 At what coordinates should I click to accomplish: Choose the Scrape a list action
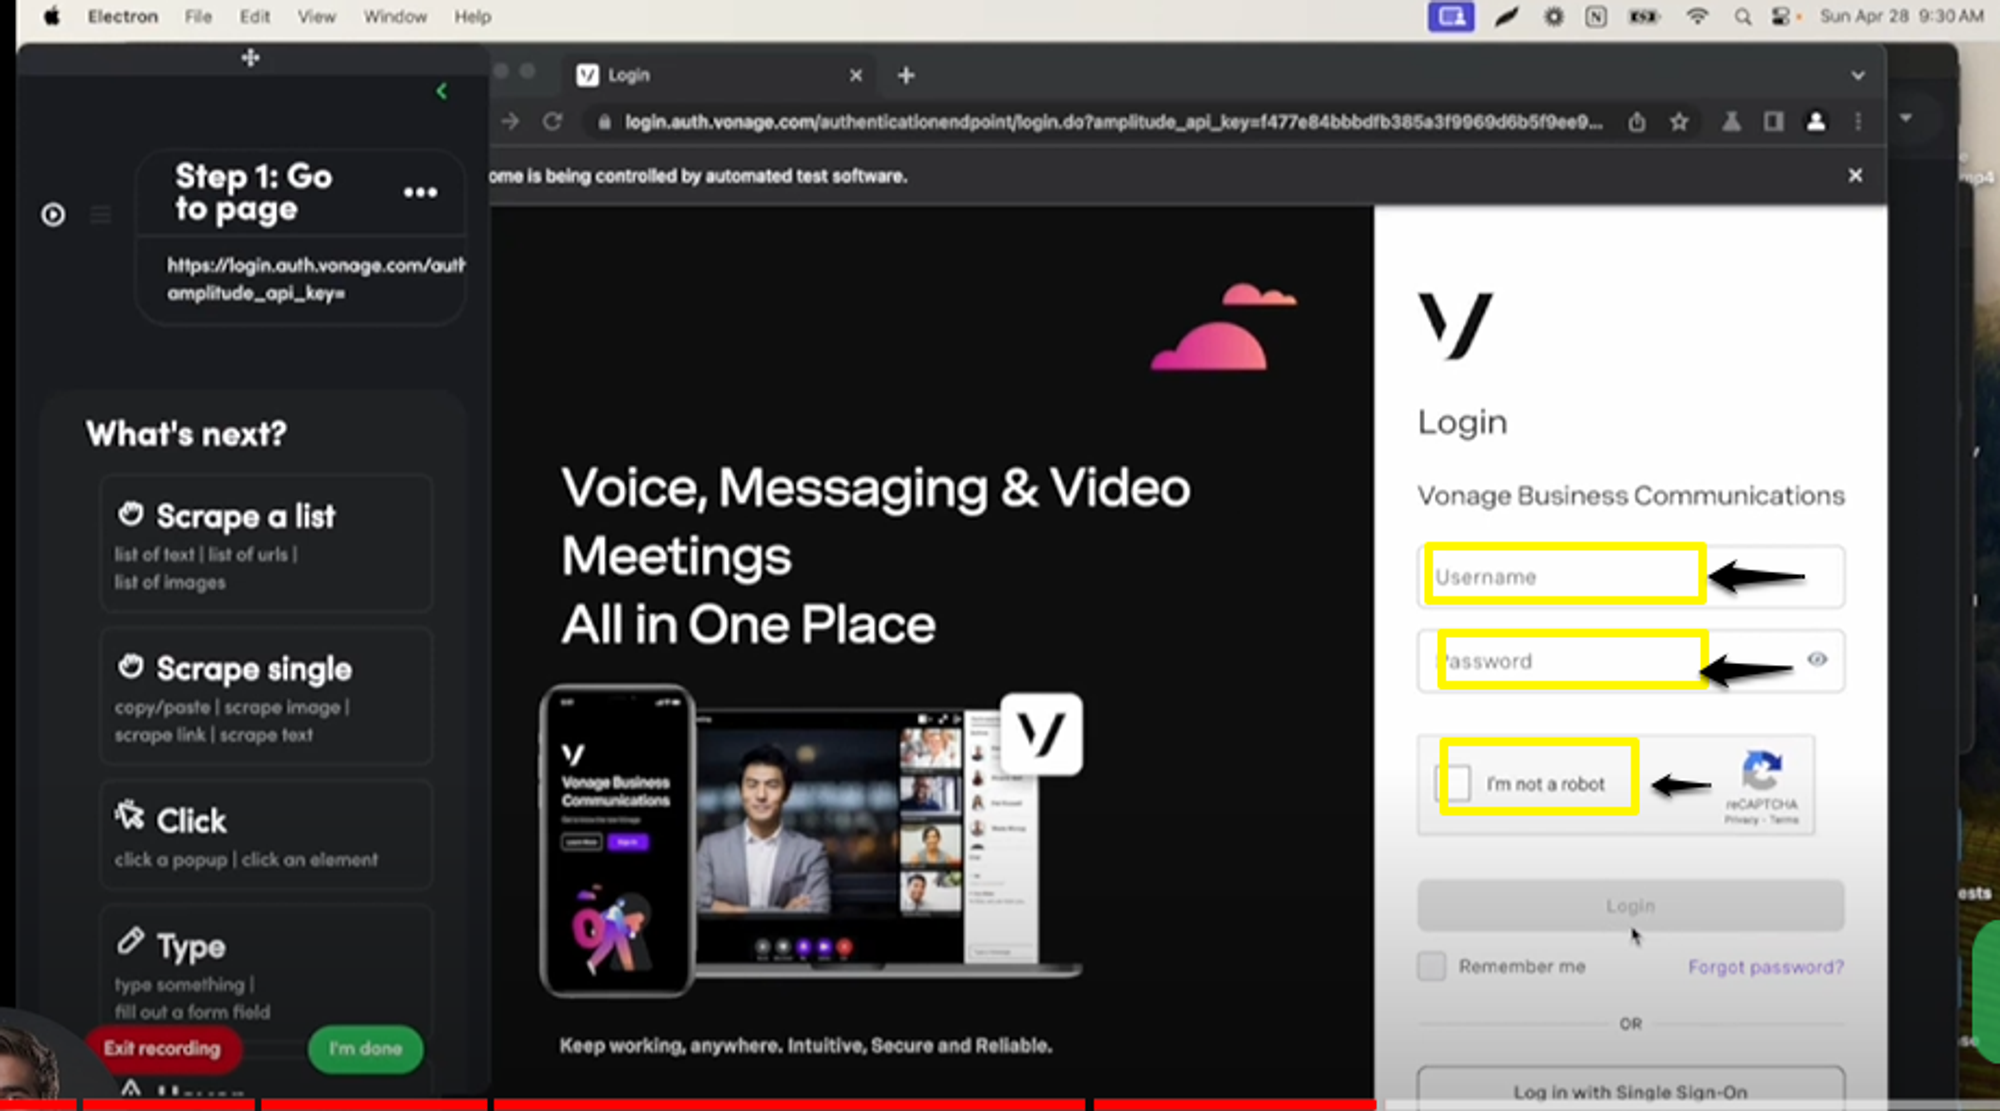pyautogui.click(x=266, y=544)
